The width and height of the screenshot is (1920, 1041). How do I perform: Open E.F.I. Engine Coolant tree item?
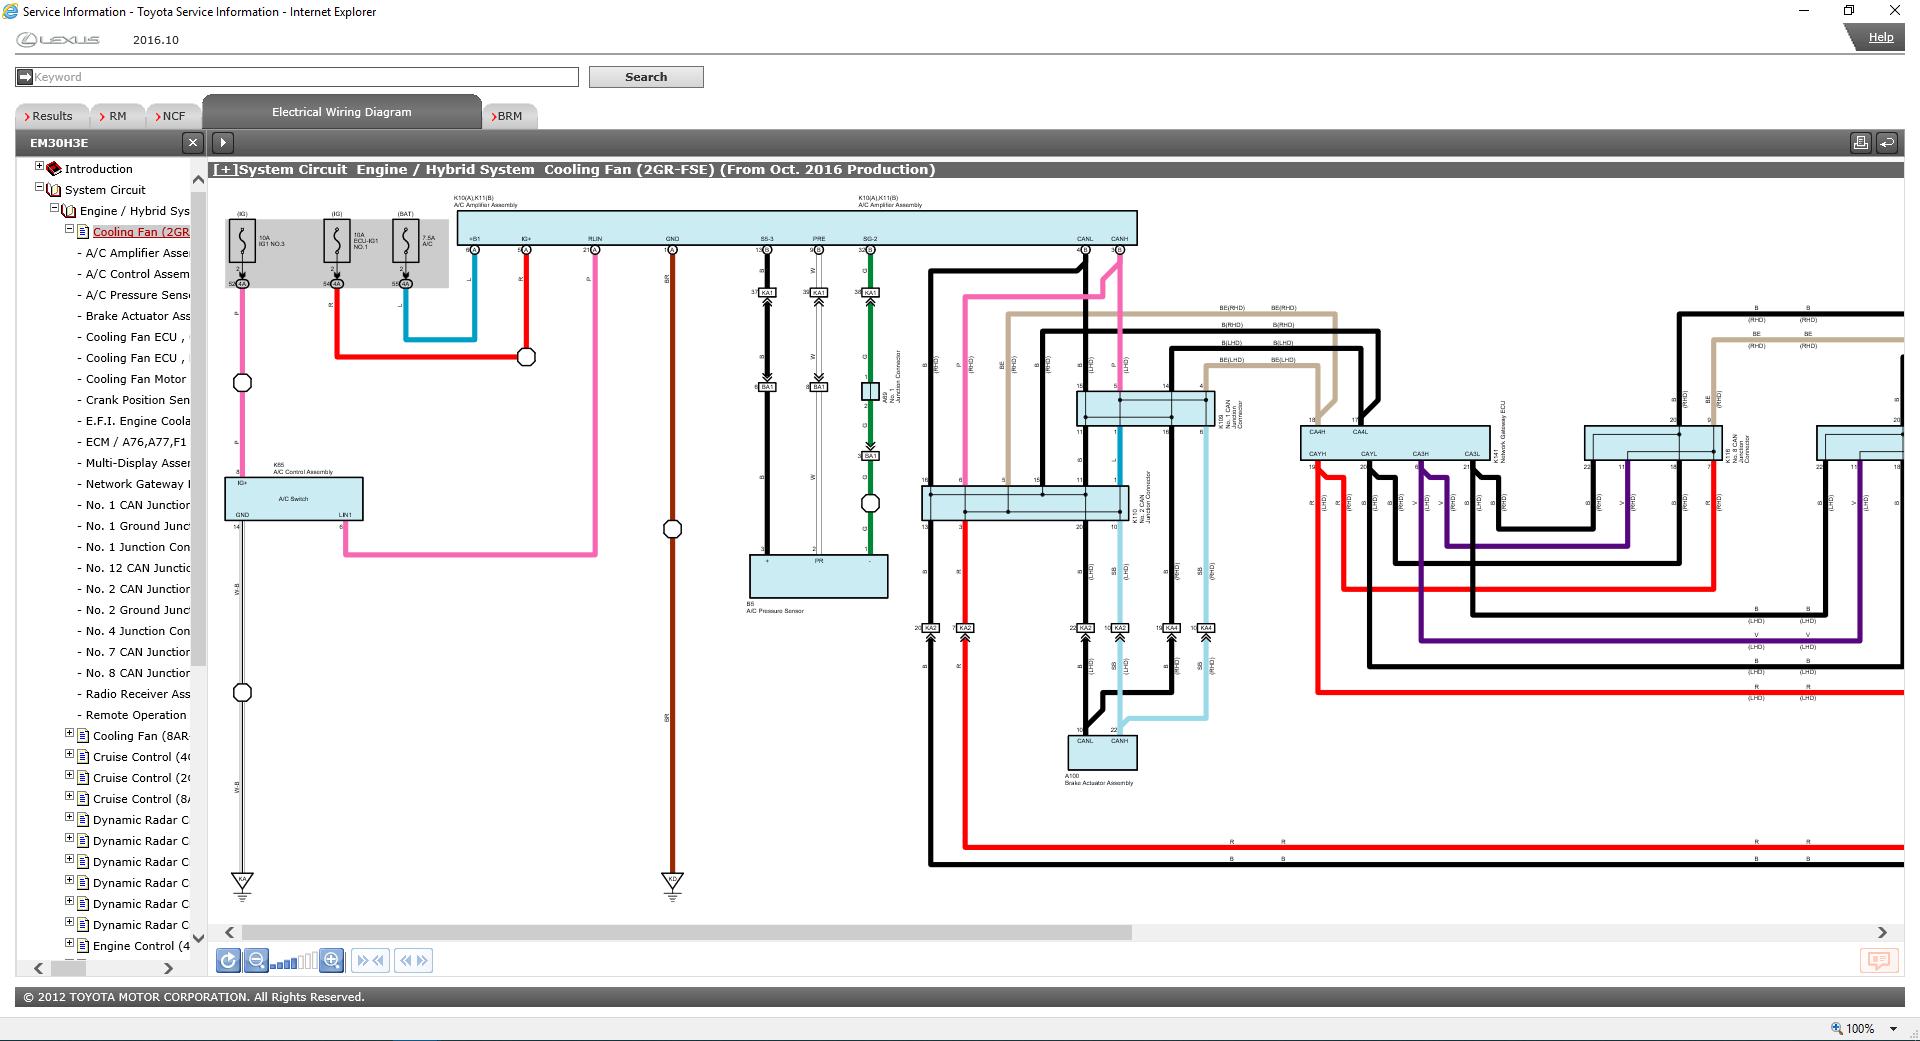pos(137,421)
